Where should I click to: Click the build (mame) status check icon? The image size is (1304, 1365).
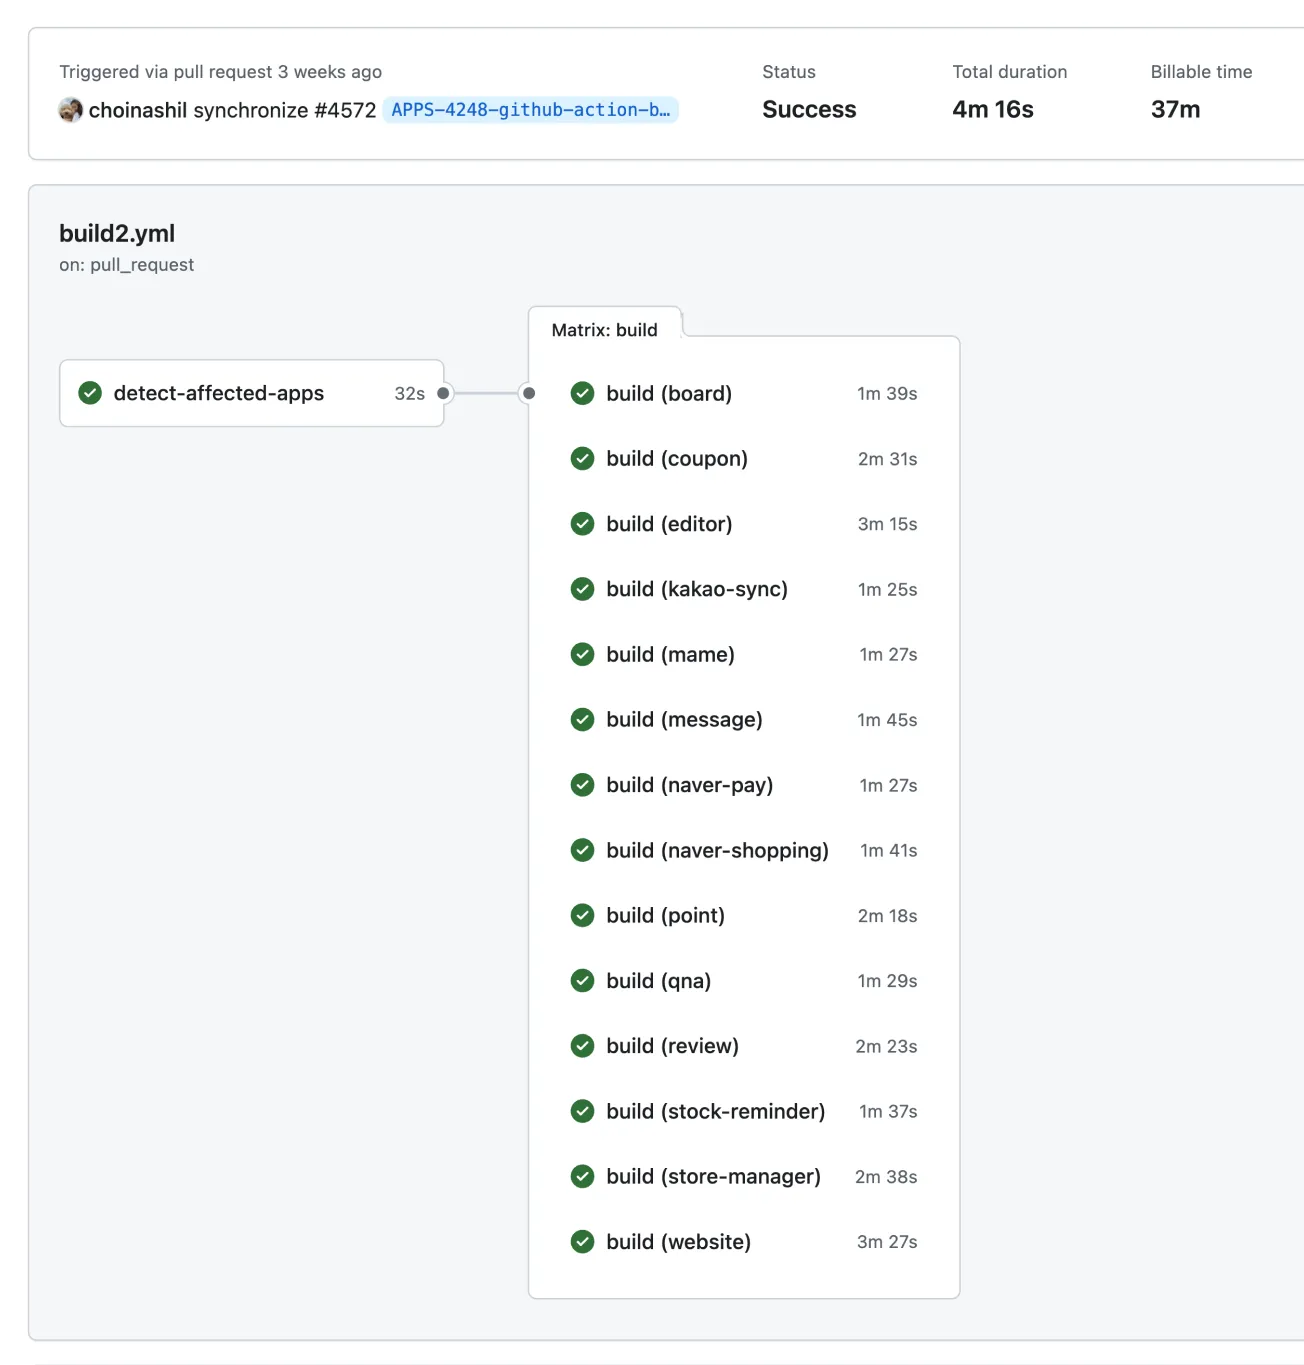582,654
